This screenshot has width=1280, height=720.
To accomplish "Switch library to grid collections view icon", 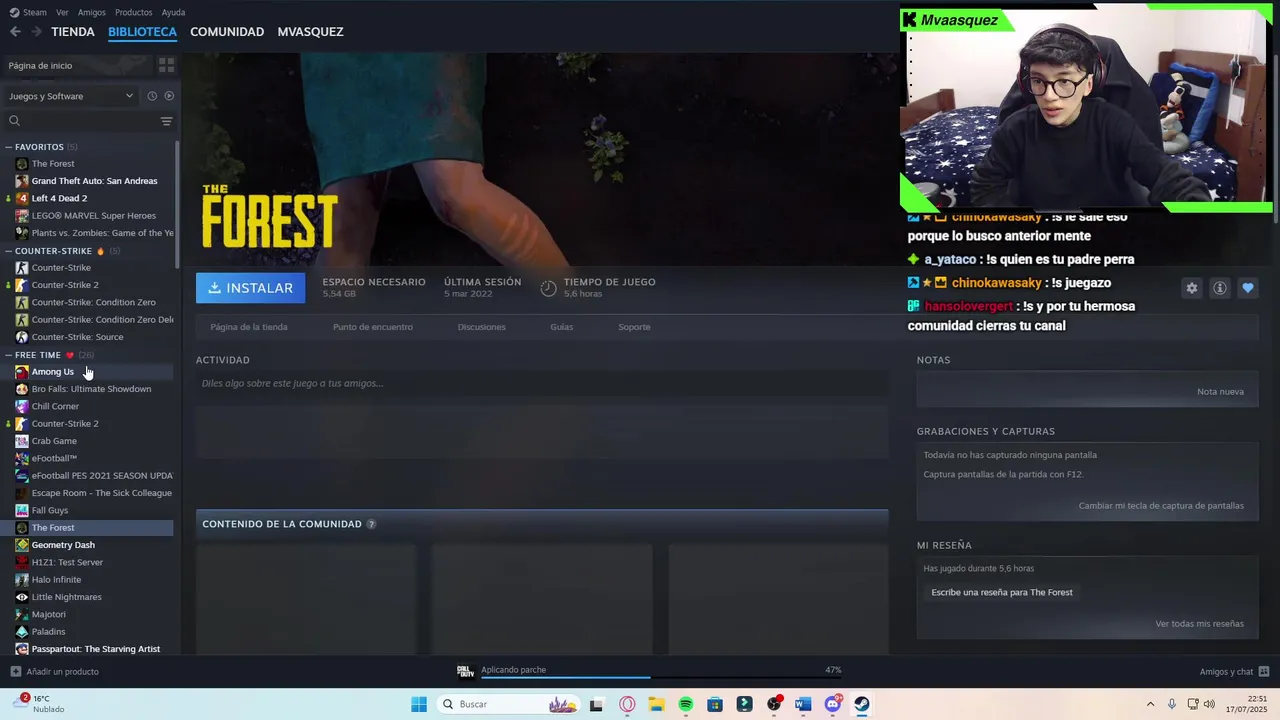I will click(166, 65).
